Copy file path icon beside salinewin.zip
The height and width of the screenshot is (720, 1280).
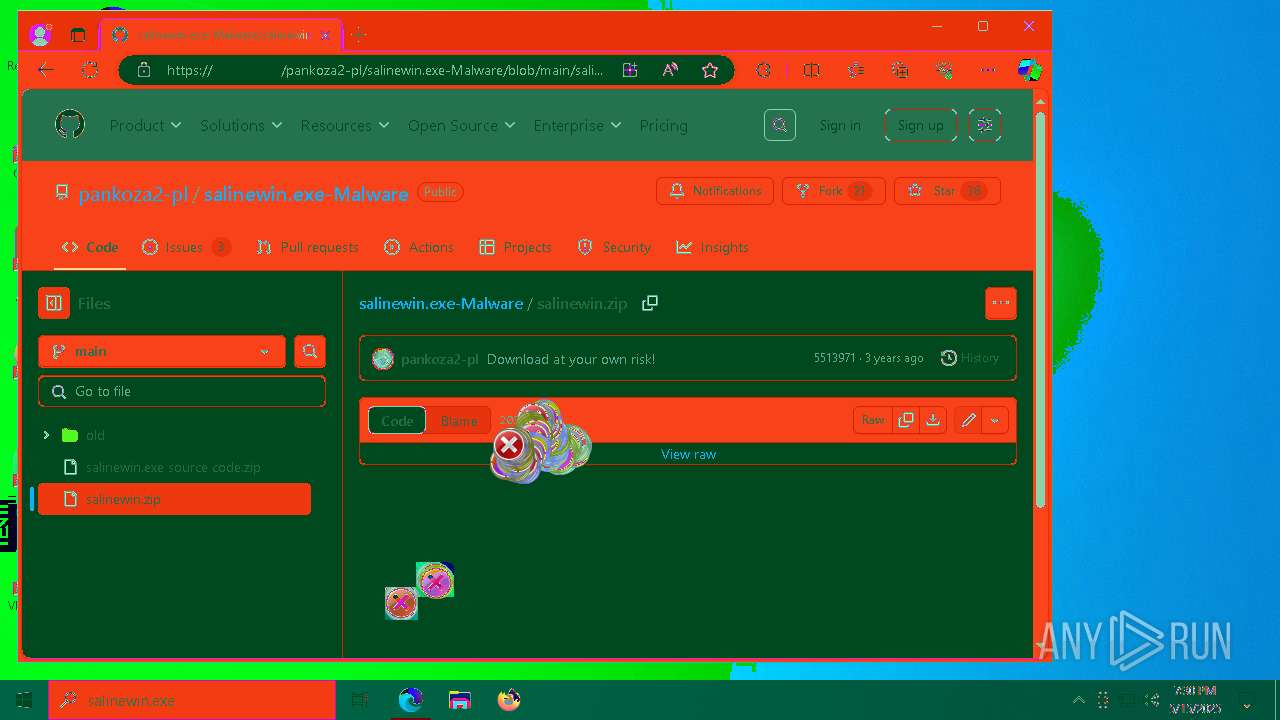tap(650, 303)
